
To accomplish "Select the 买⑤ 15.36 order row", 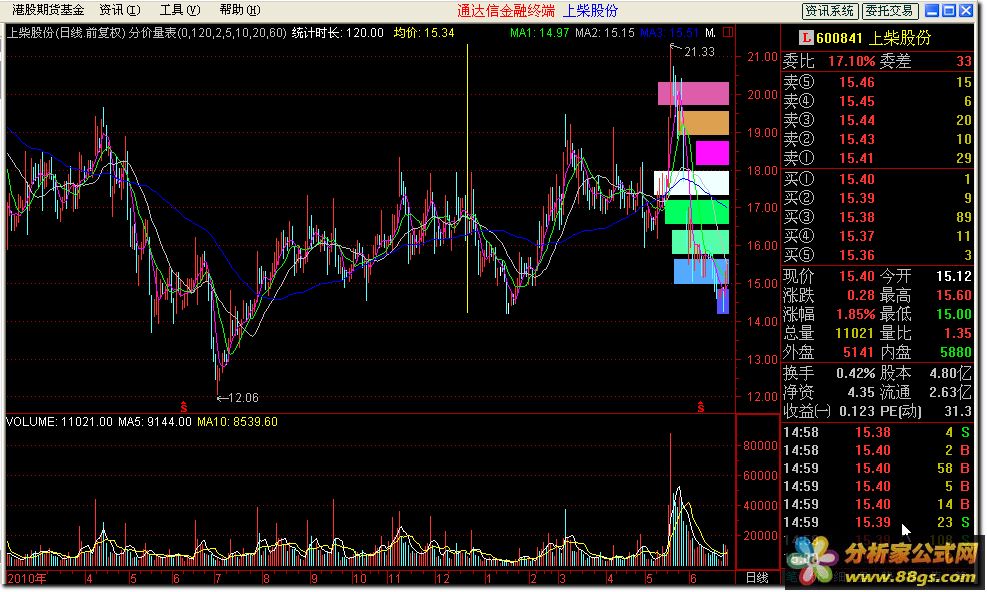I will pyautogui.click(x=877, y=255).
